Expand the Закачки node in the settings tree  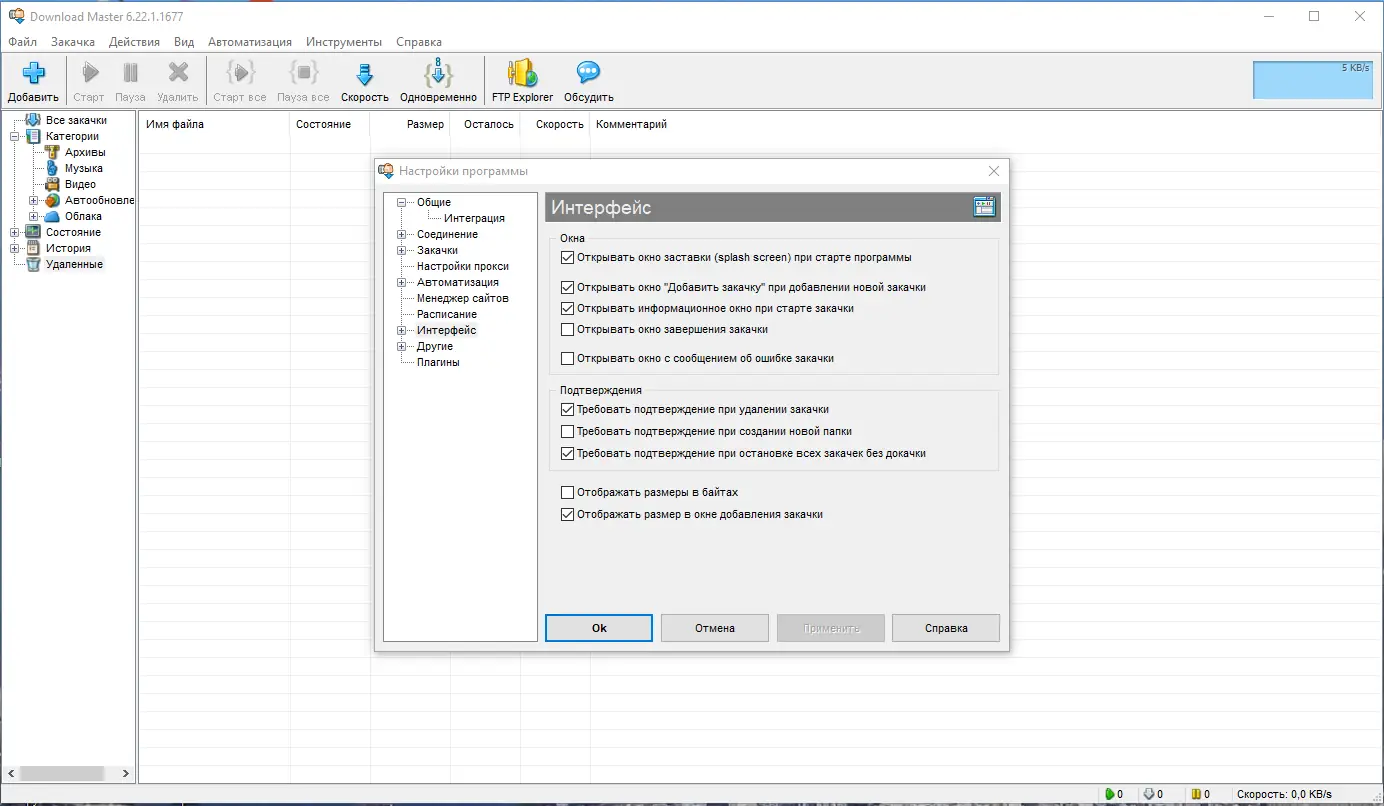pos(402,250)
